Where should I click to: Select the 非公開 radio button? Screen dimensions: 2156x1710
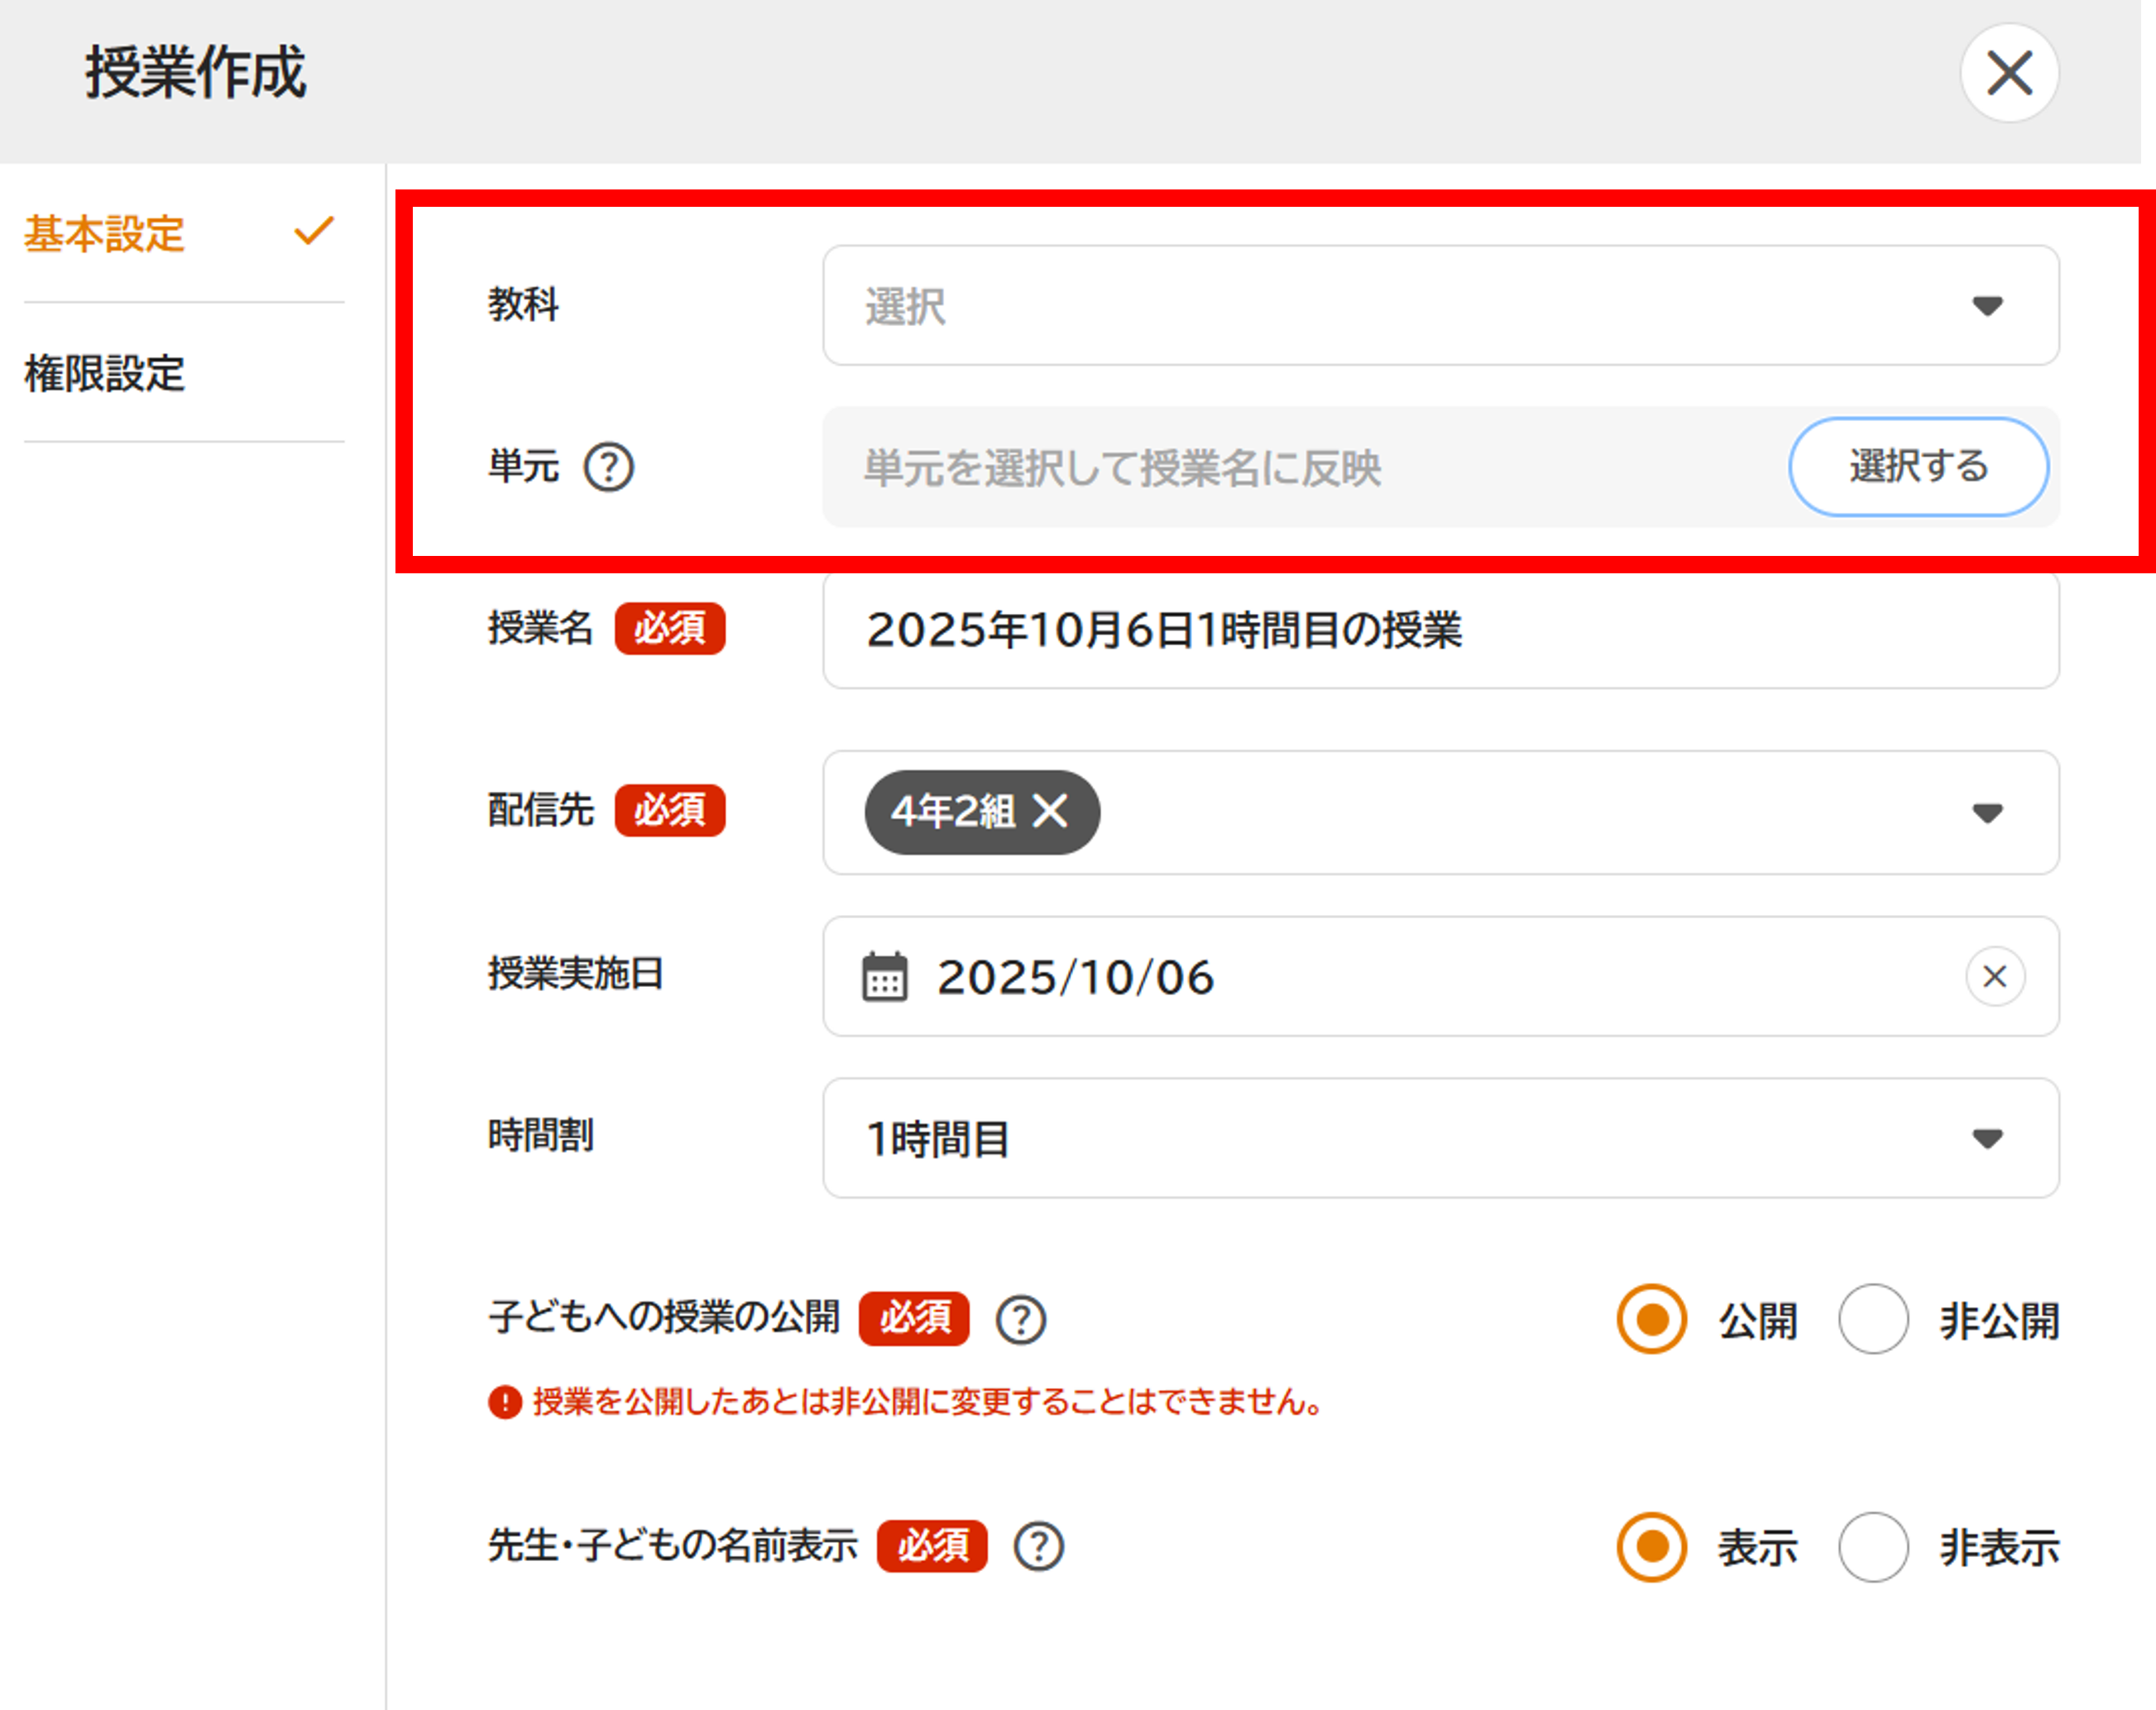1872,1320
